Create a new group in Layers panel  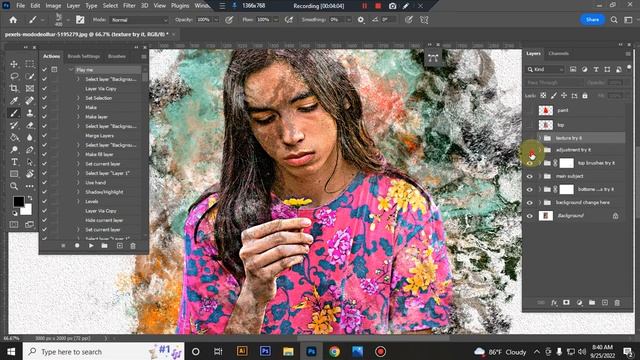(x=592, y=302)
